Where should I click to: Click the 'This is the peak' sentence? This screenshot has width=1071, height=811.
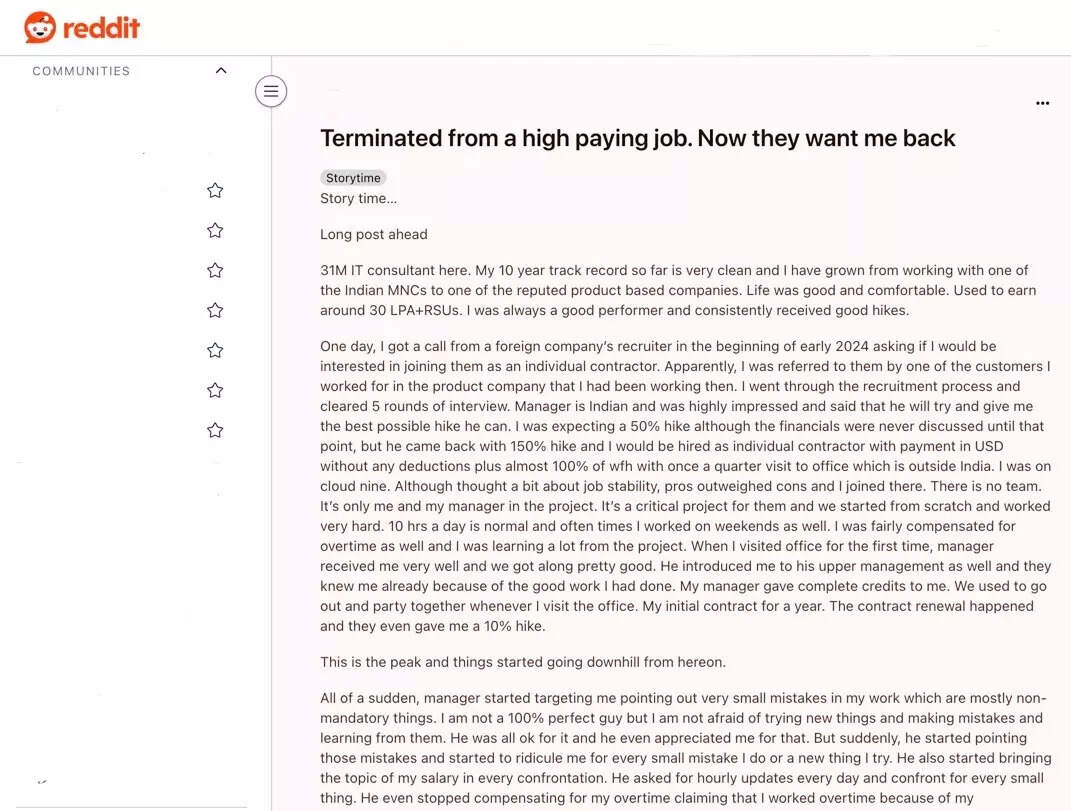pos(522,662)
